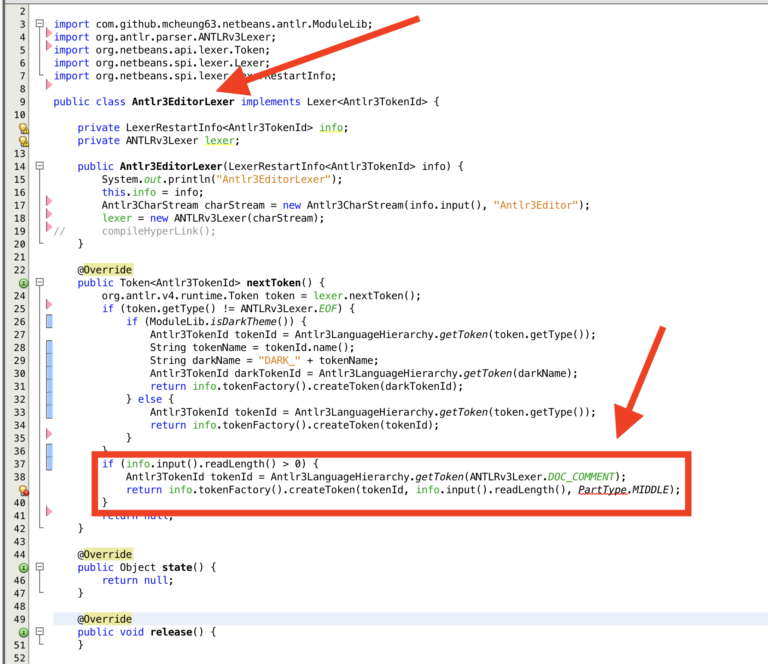
Task: Click the @Override annotation above nextToken
Action: pos(105,270)
